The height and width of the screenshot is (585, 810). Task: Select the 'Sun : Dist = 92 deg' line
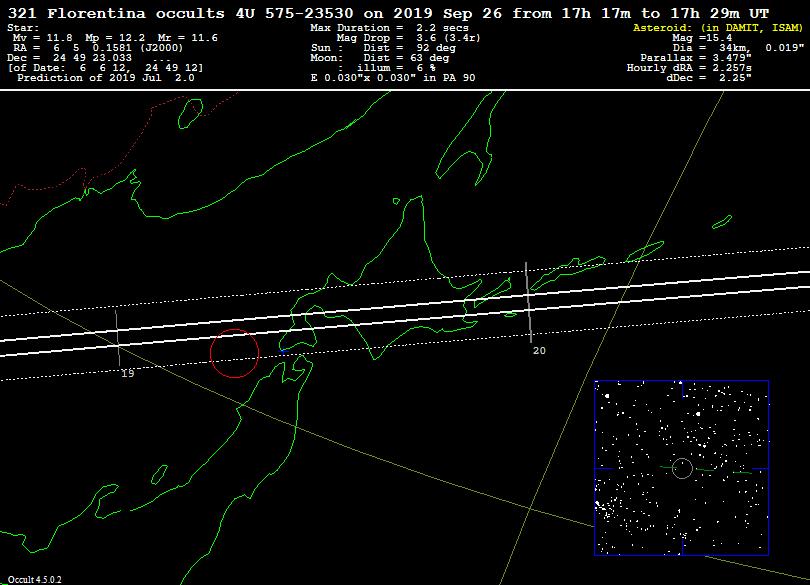pyautogui.click(x=383, y=48)
